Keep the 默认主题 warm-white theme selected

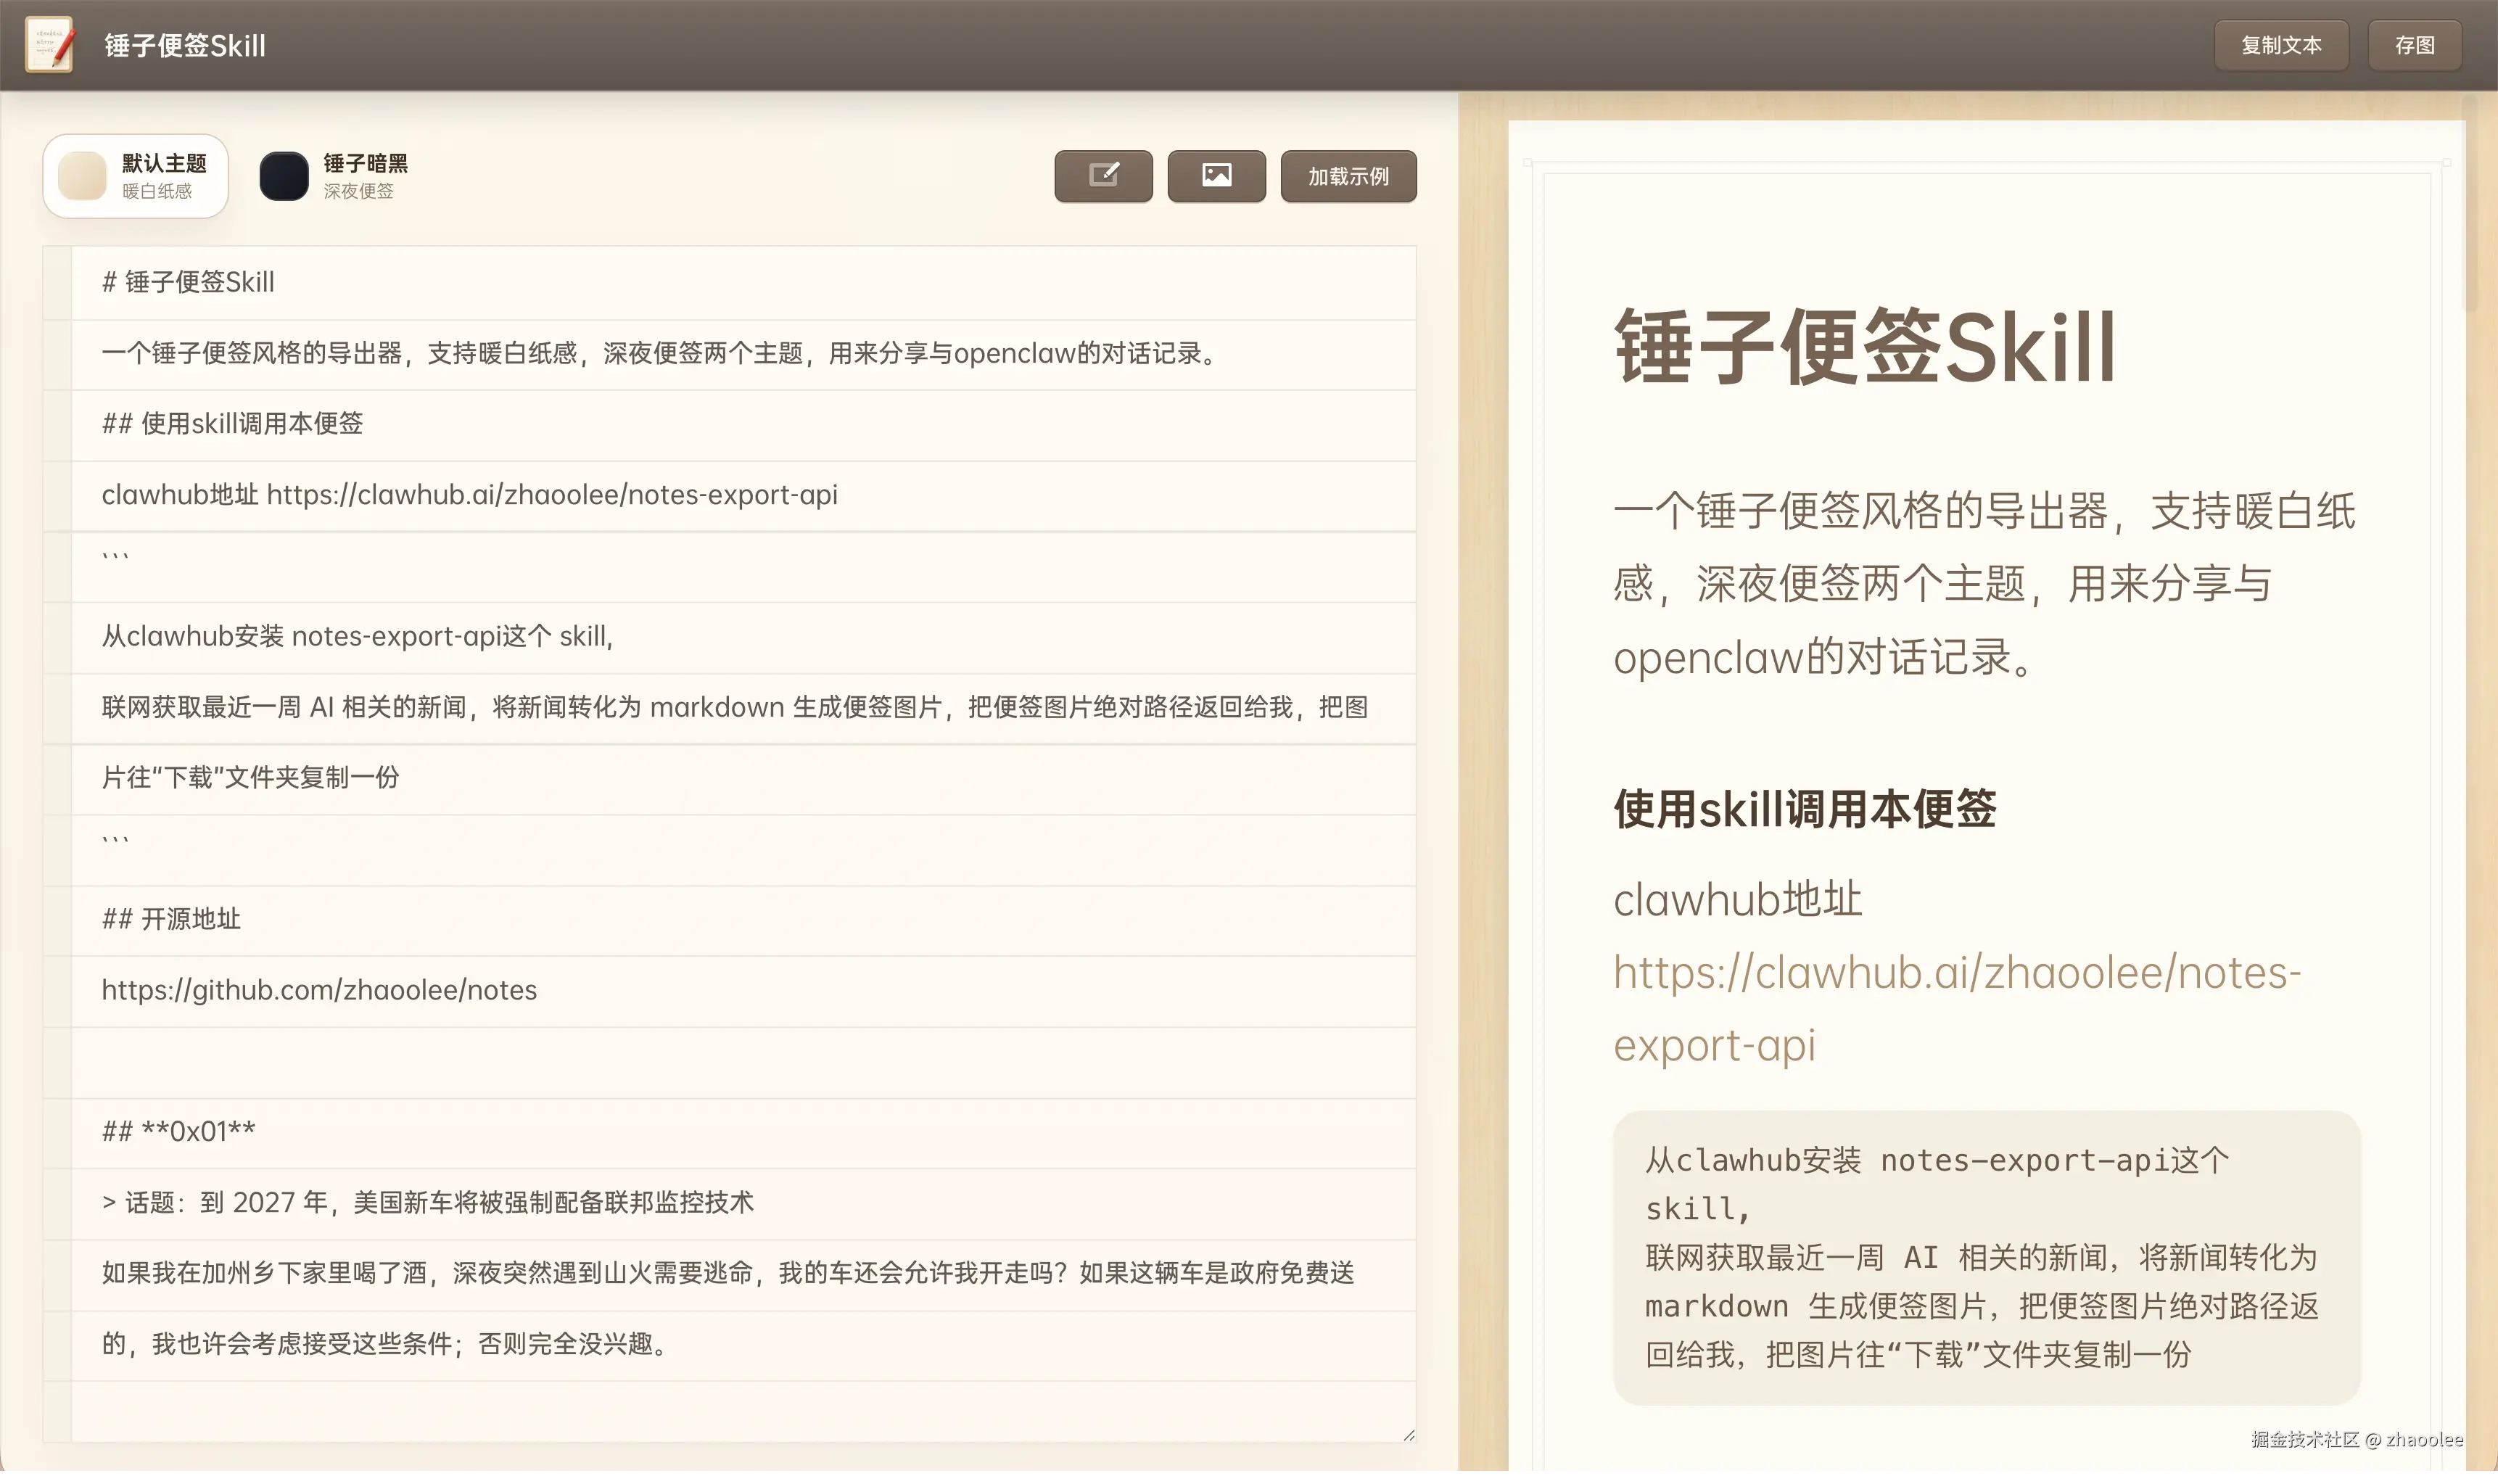tap(135, 176)
